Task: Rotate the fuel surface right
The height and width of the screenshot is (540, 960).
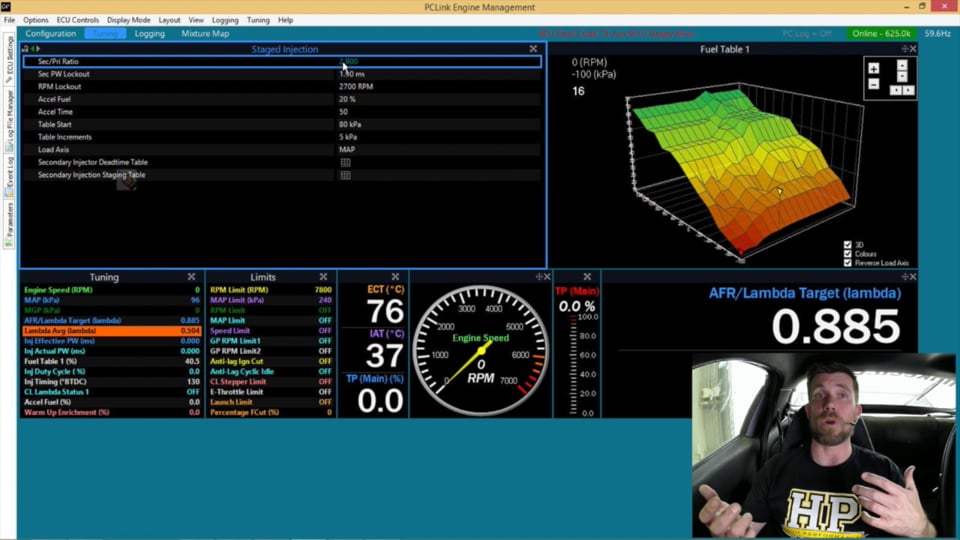Action: (909, 90)
